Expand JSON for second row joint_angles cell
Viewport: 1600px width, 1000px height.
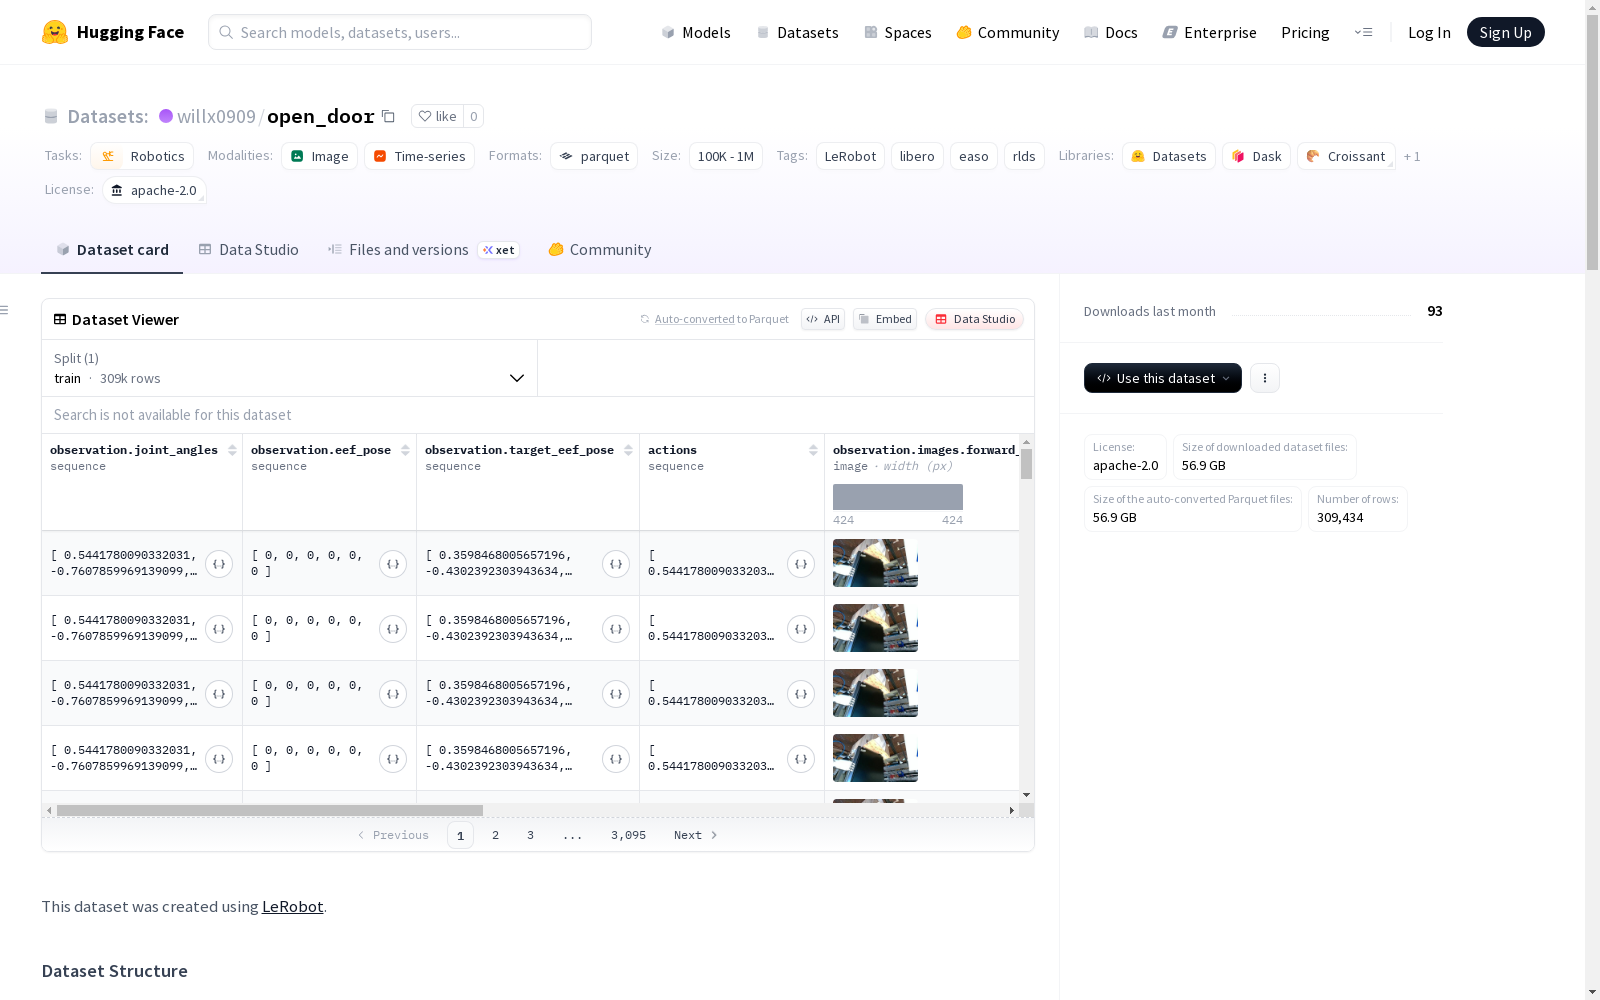click(219, 629)
